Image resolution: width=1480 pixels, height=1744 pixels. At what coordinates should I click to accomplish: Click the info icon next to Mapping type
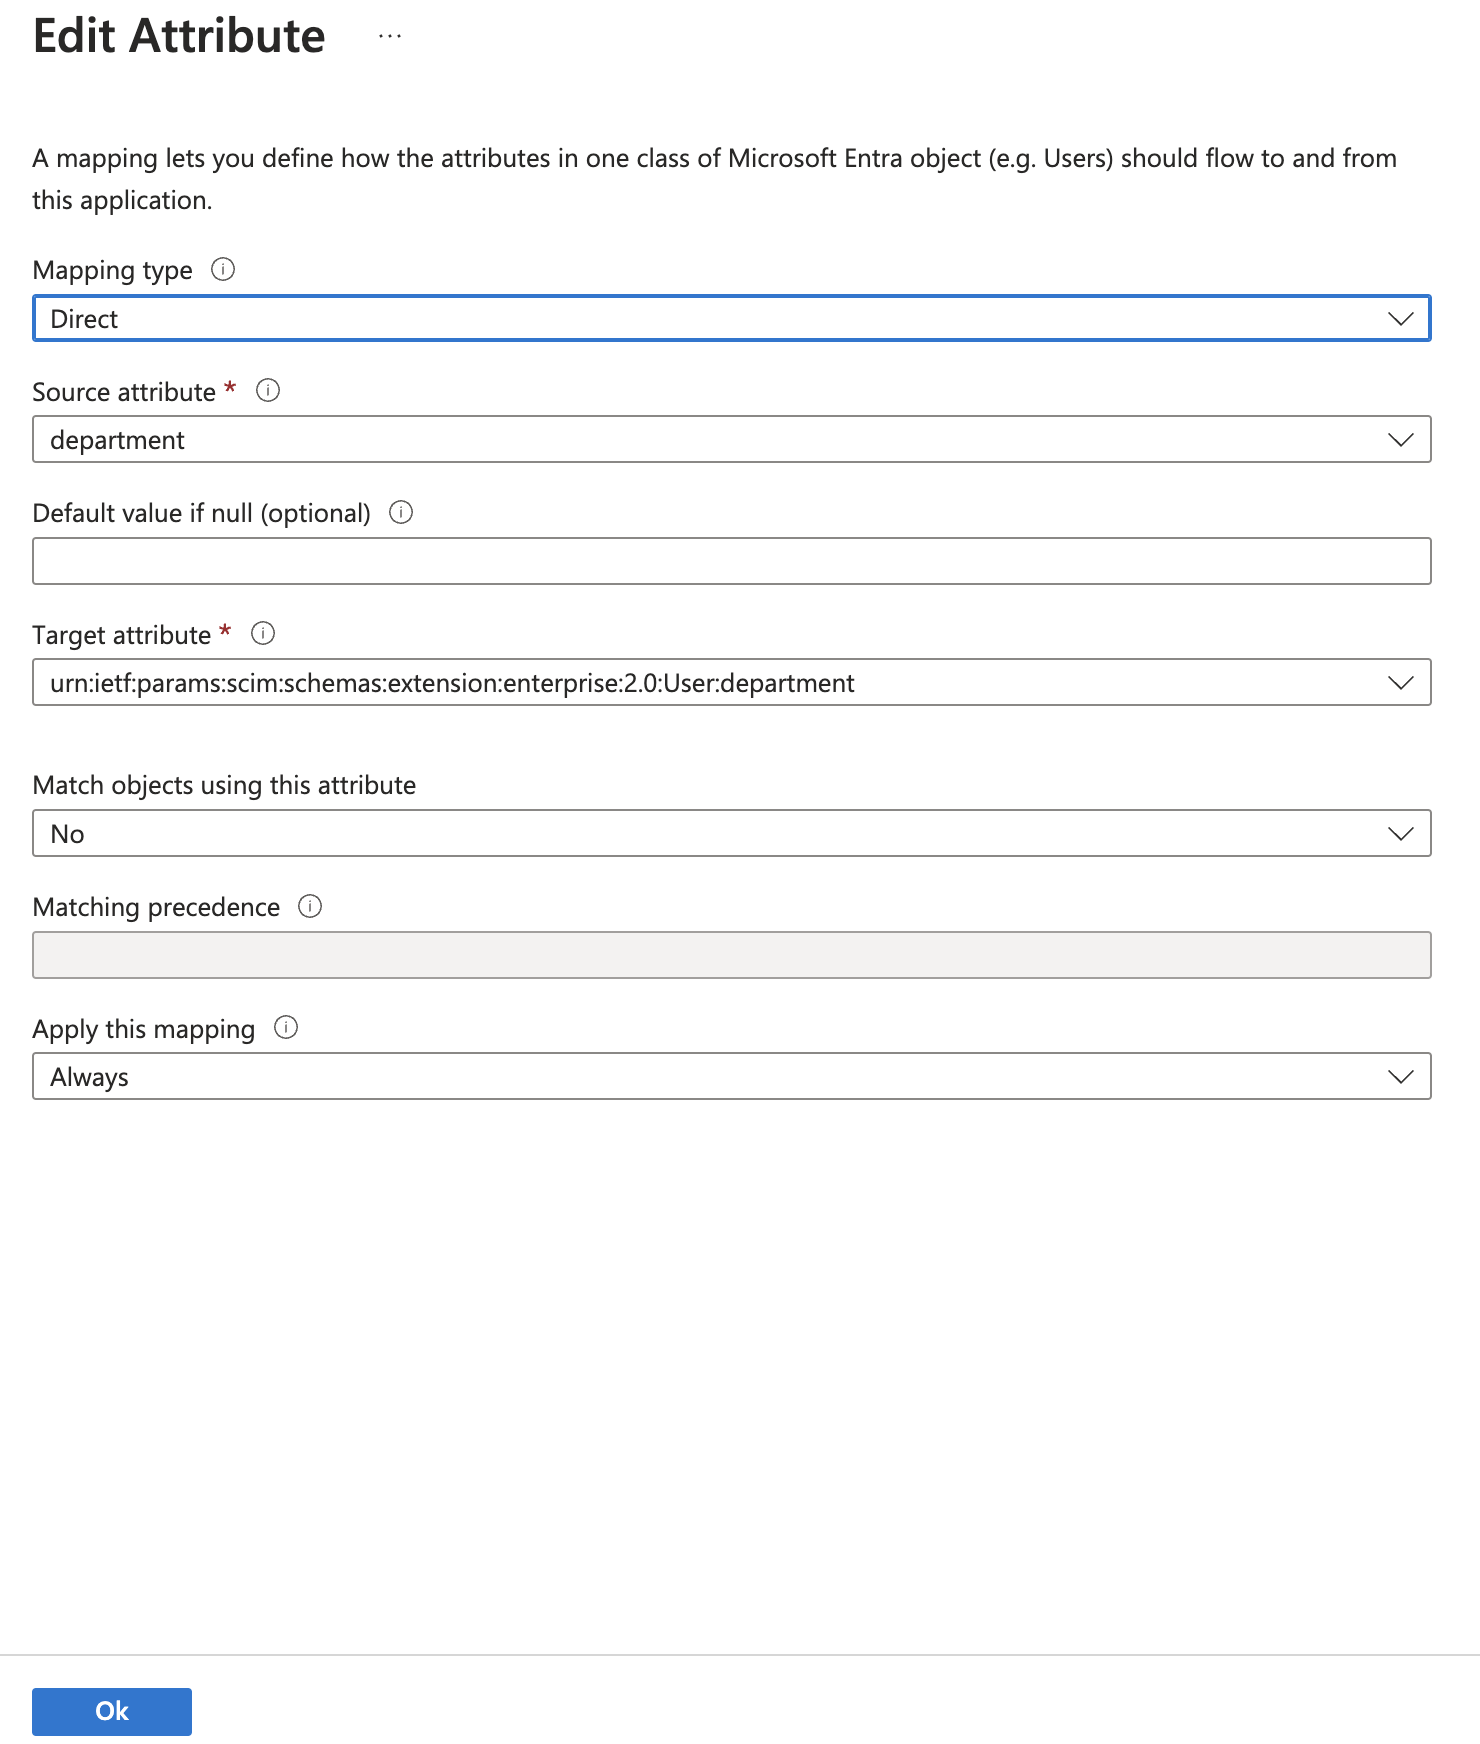tap(223, 270)
